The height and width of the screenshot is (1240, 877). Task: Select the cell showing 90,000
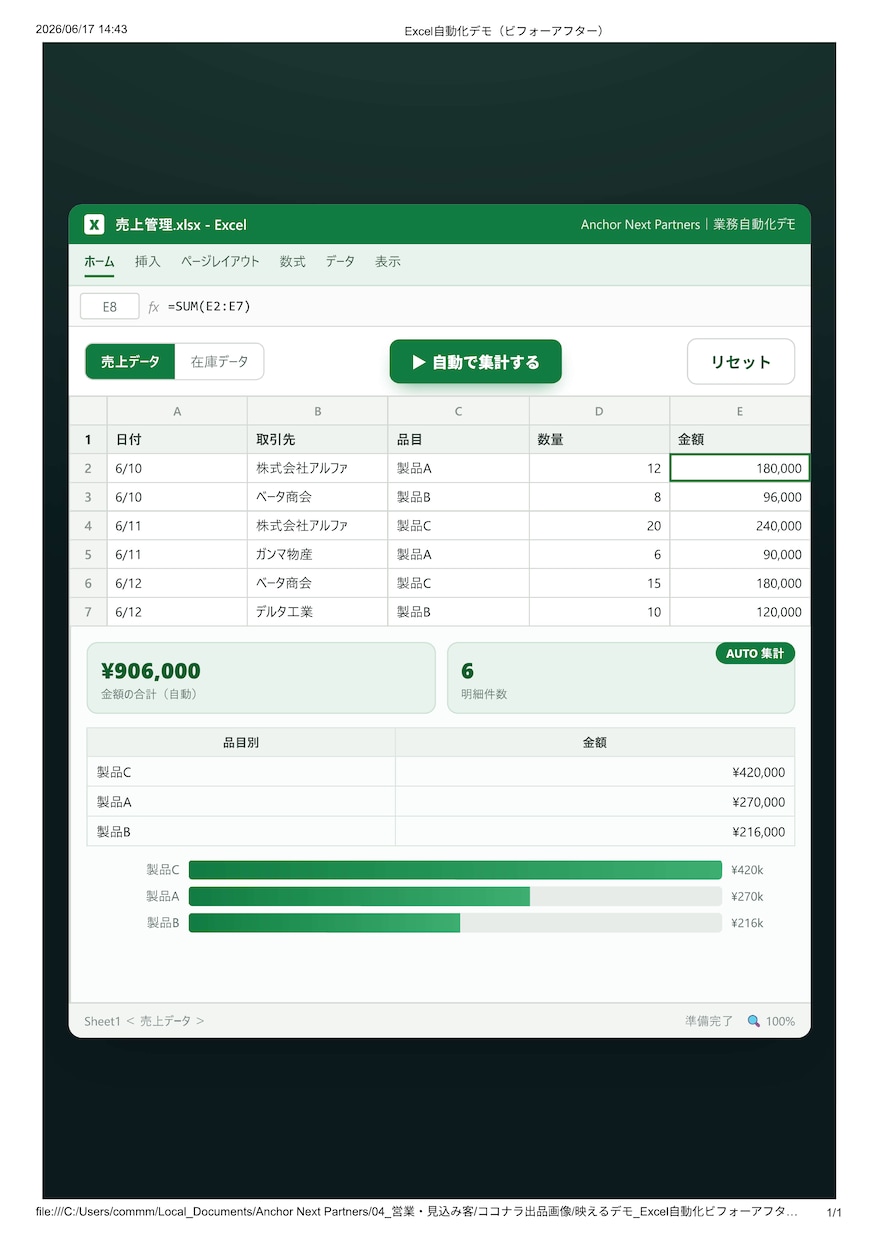[740, 554]
